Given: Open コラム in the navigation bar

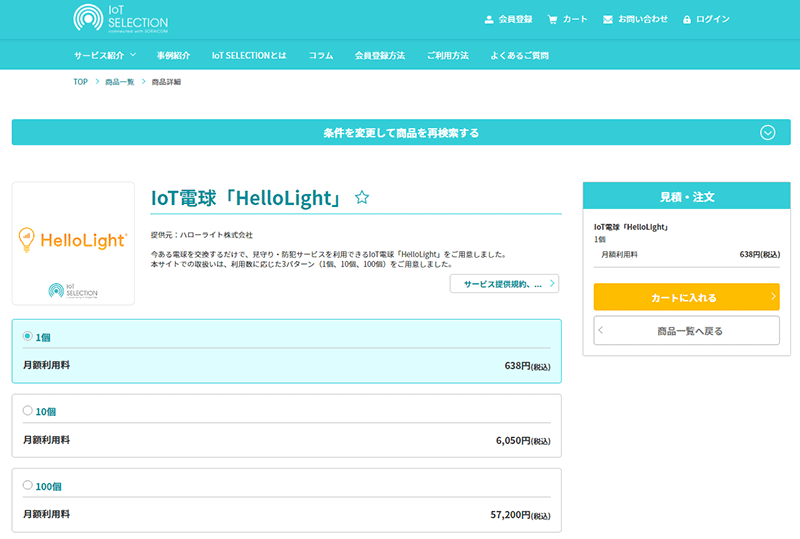Looking at the screenshot, I should (x=321, y=55).
